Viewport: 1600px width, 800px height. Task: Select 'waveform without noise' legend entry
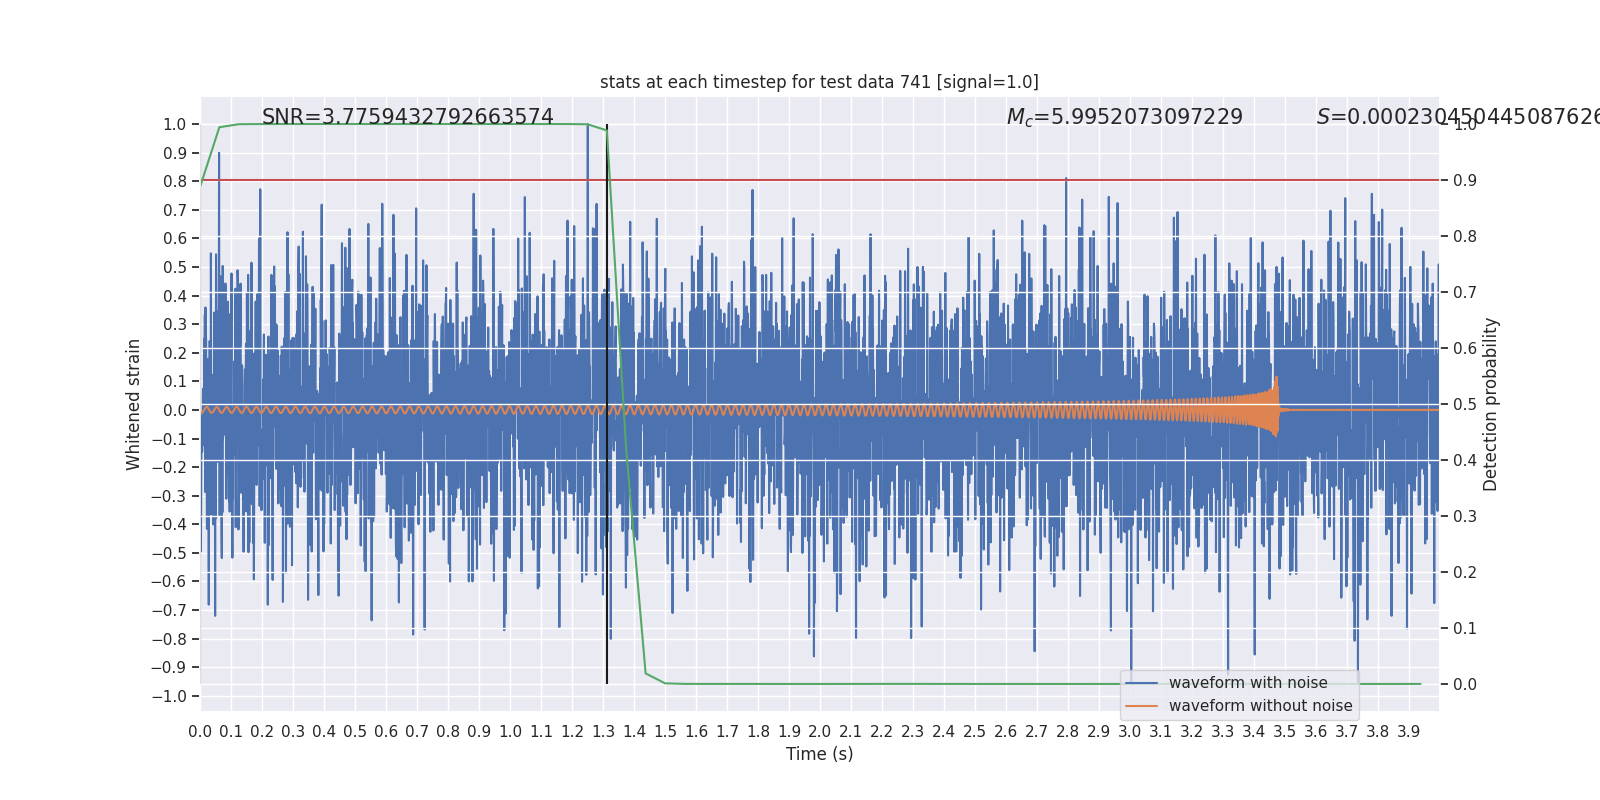pos(1261,706)
